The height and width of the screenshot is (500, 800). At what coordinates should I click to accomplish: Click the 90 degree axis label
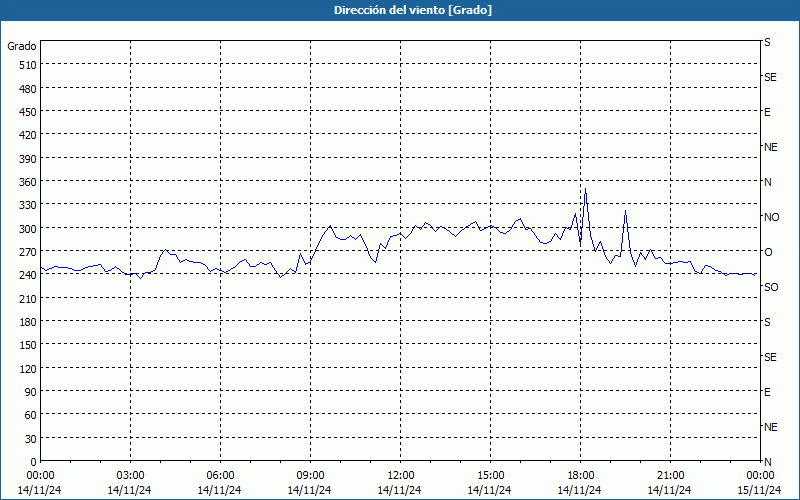coord(31,392)
